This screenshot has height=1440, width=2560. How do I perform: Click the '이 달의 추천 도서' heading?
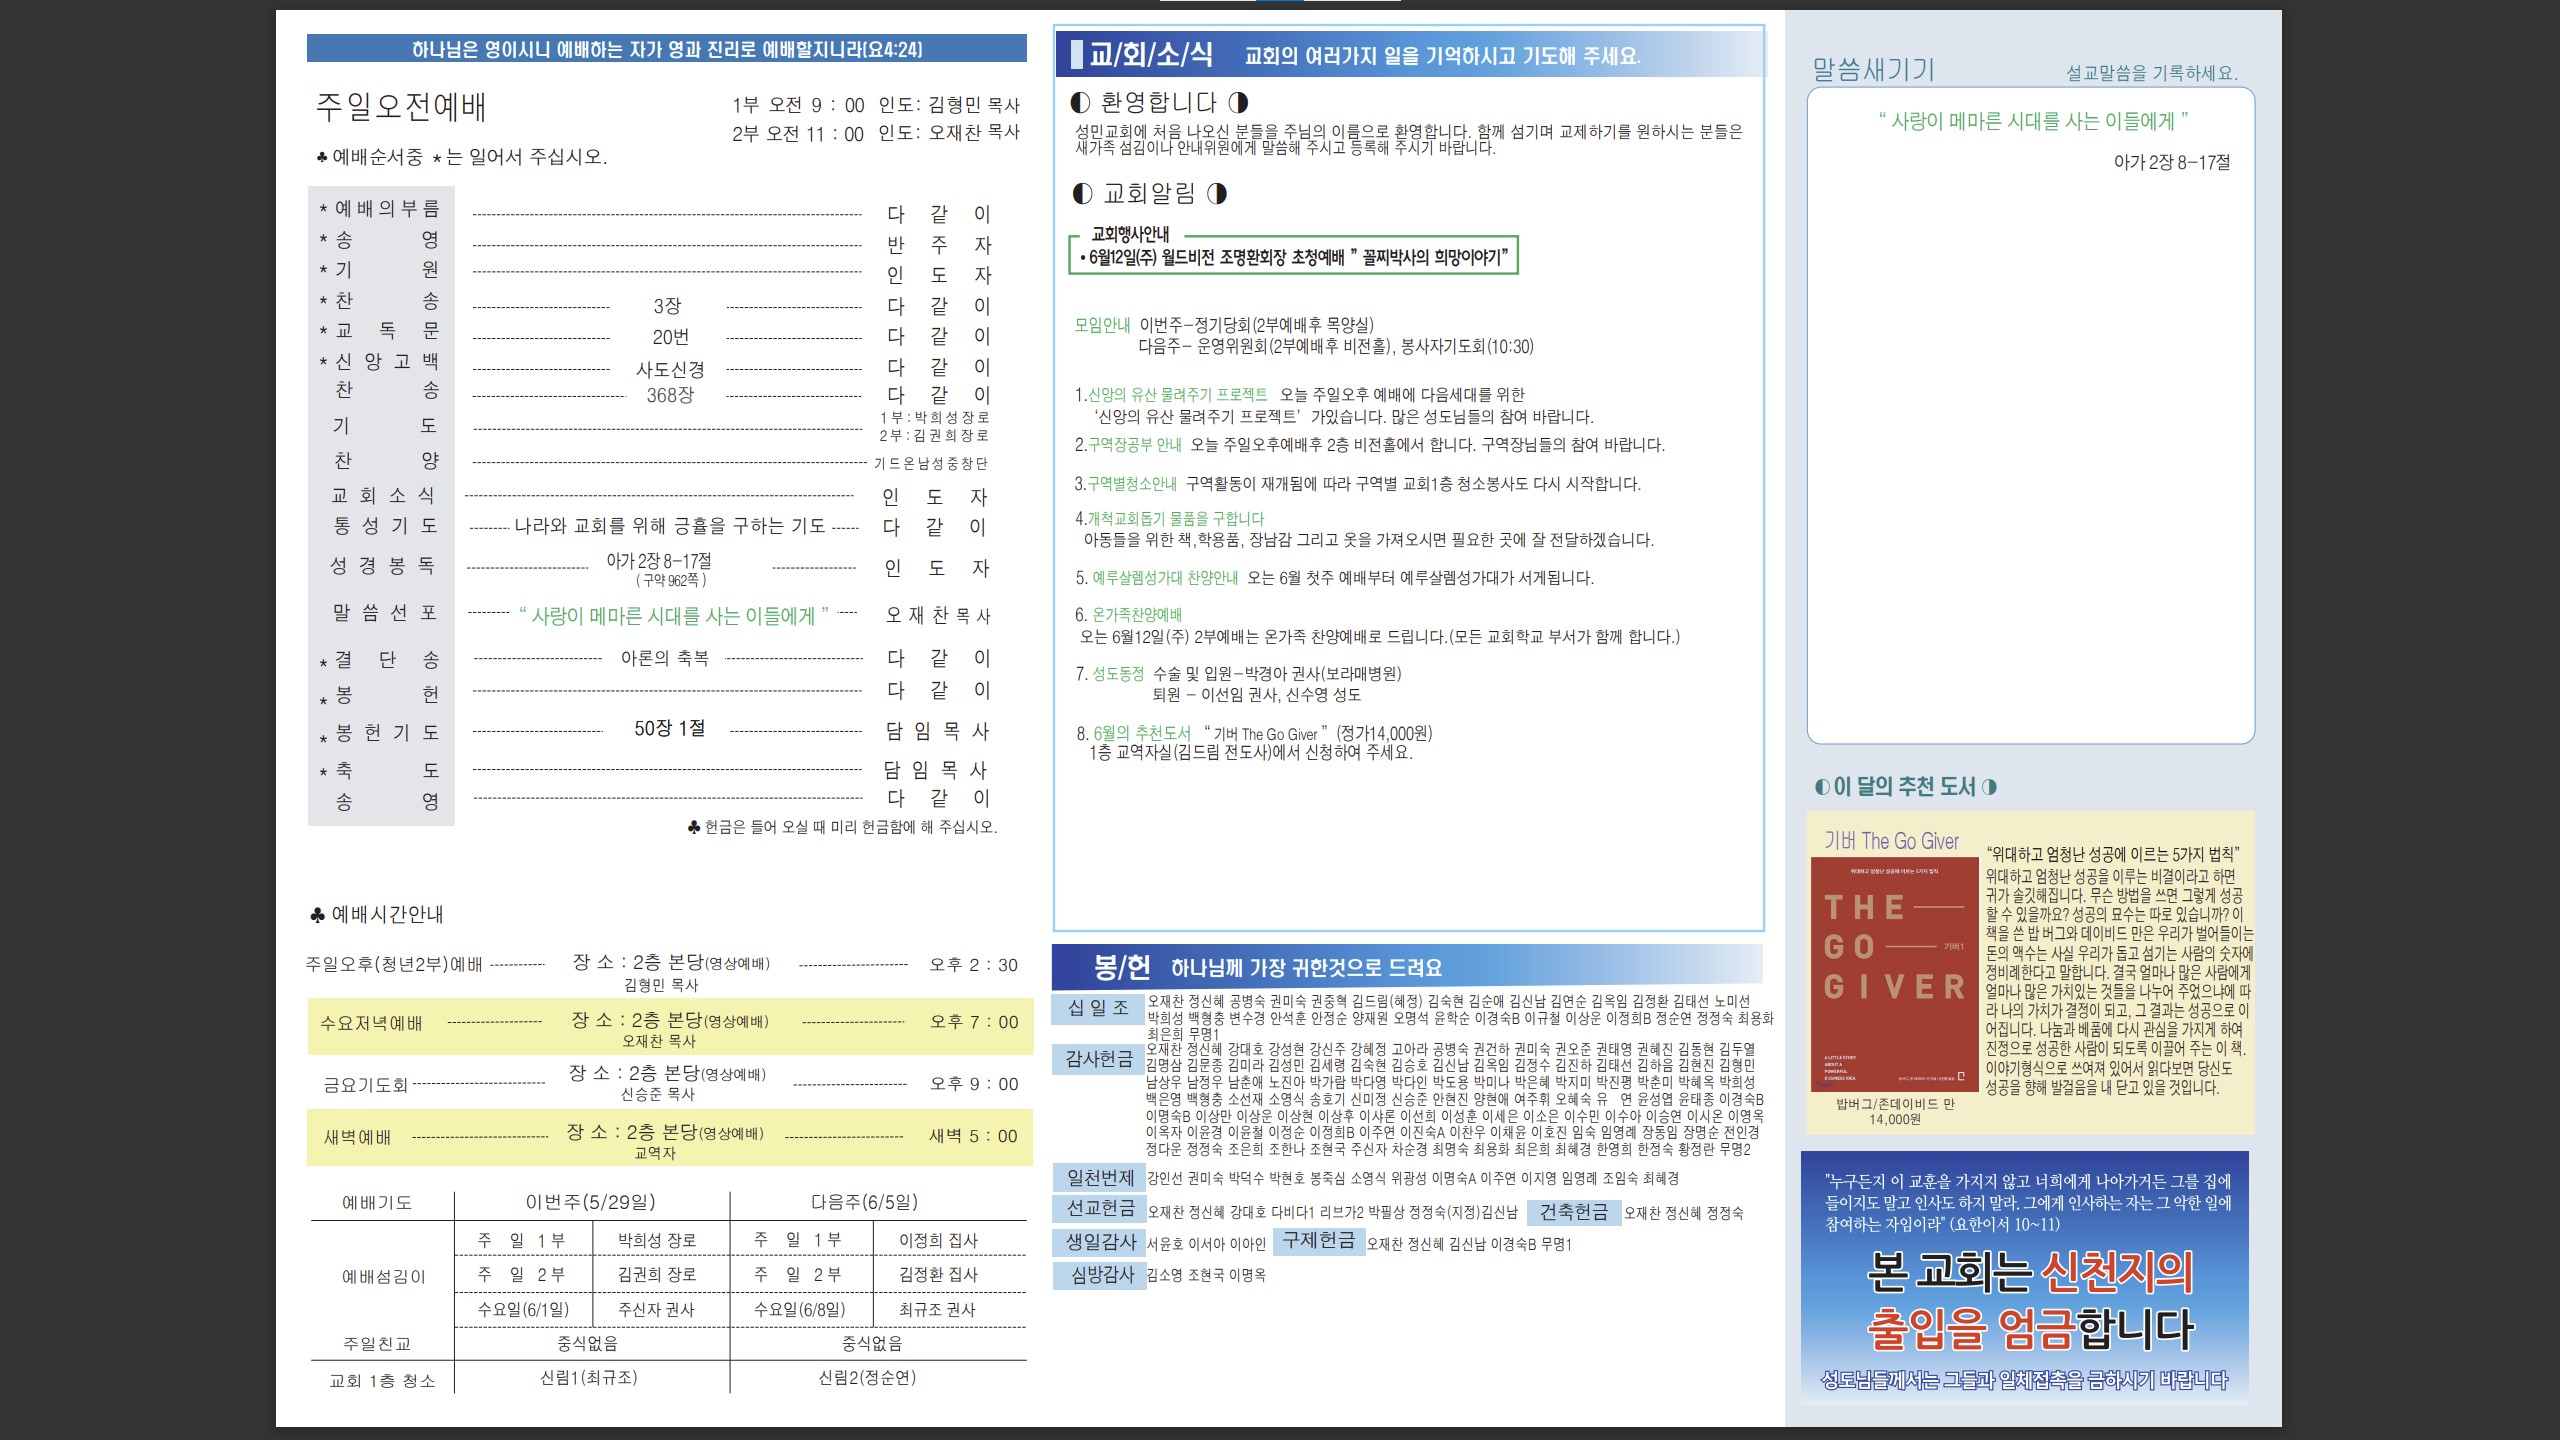point(1905,787)
